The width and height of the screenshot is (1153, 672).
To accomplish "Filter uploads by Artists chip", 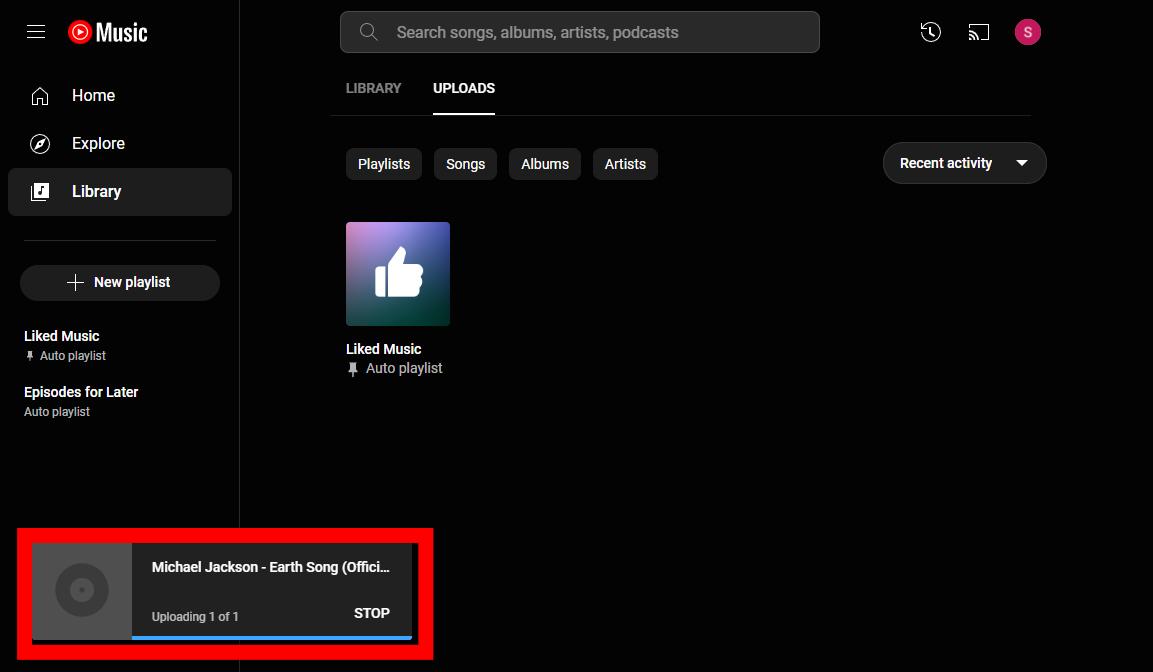I will (x=625, y=164).
